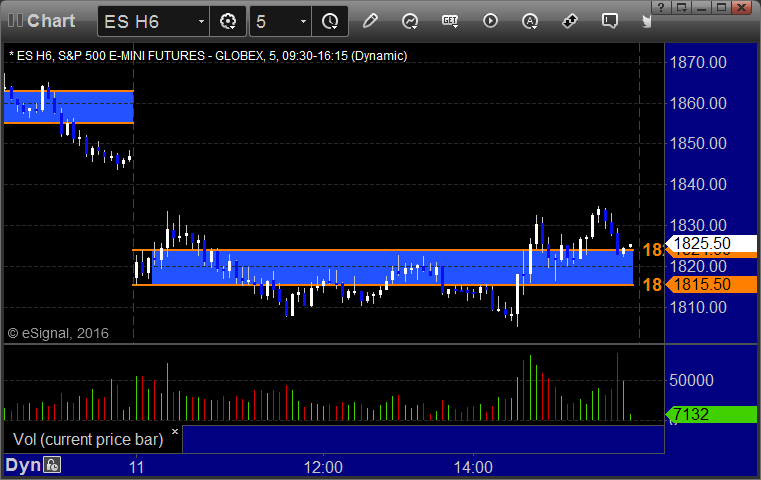Share chart via Twitter bird icon
The width and height of the screenshot is (761, 480).
(x=646, y=21)
